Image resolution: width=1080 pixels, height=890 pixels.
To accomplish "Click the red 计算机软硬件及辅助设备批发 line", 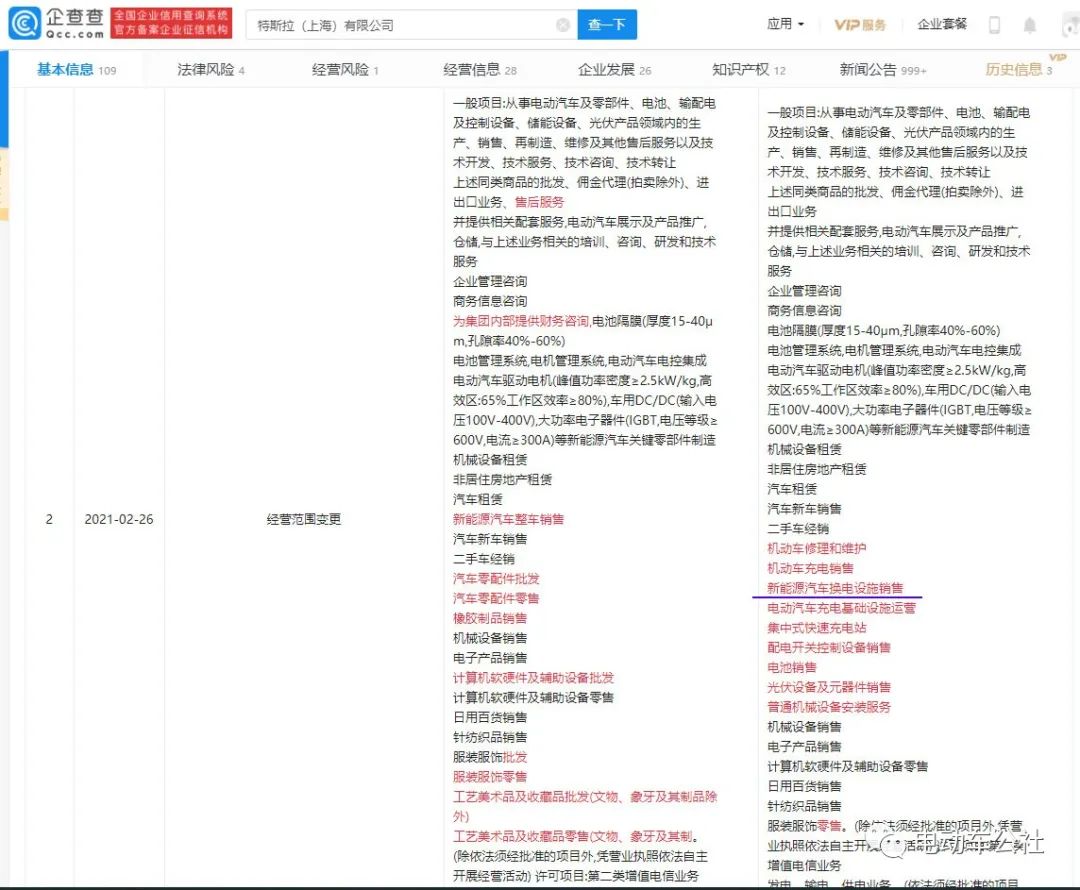I will (533, 678).
